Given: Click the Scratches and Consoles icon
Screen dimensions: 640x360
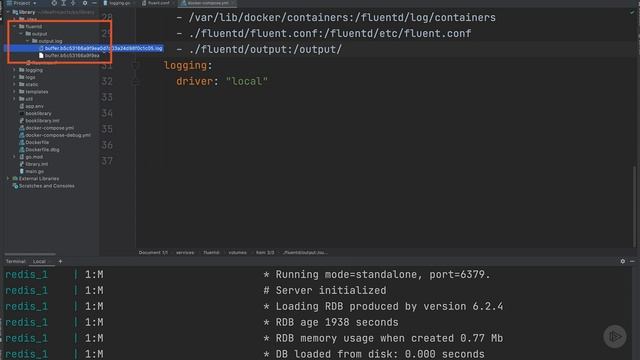Looking at the screenshot, I should coord(15,186).
